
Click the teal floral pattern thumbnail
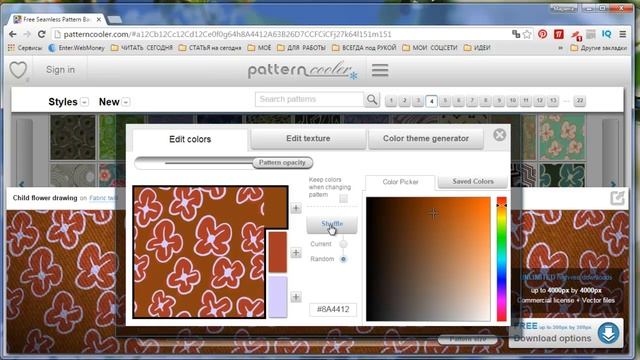(x=562, y=137)
